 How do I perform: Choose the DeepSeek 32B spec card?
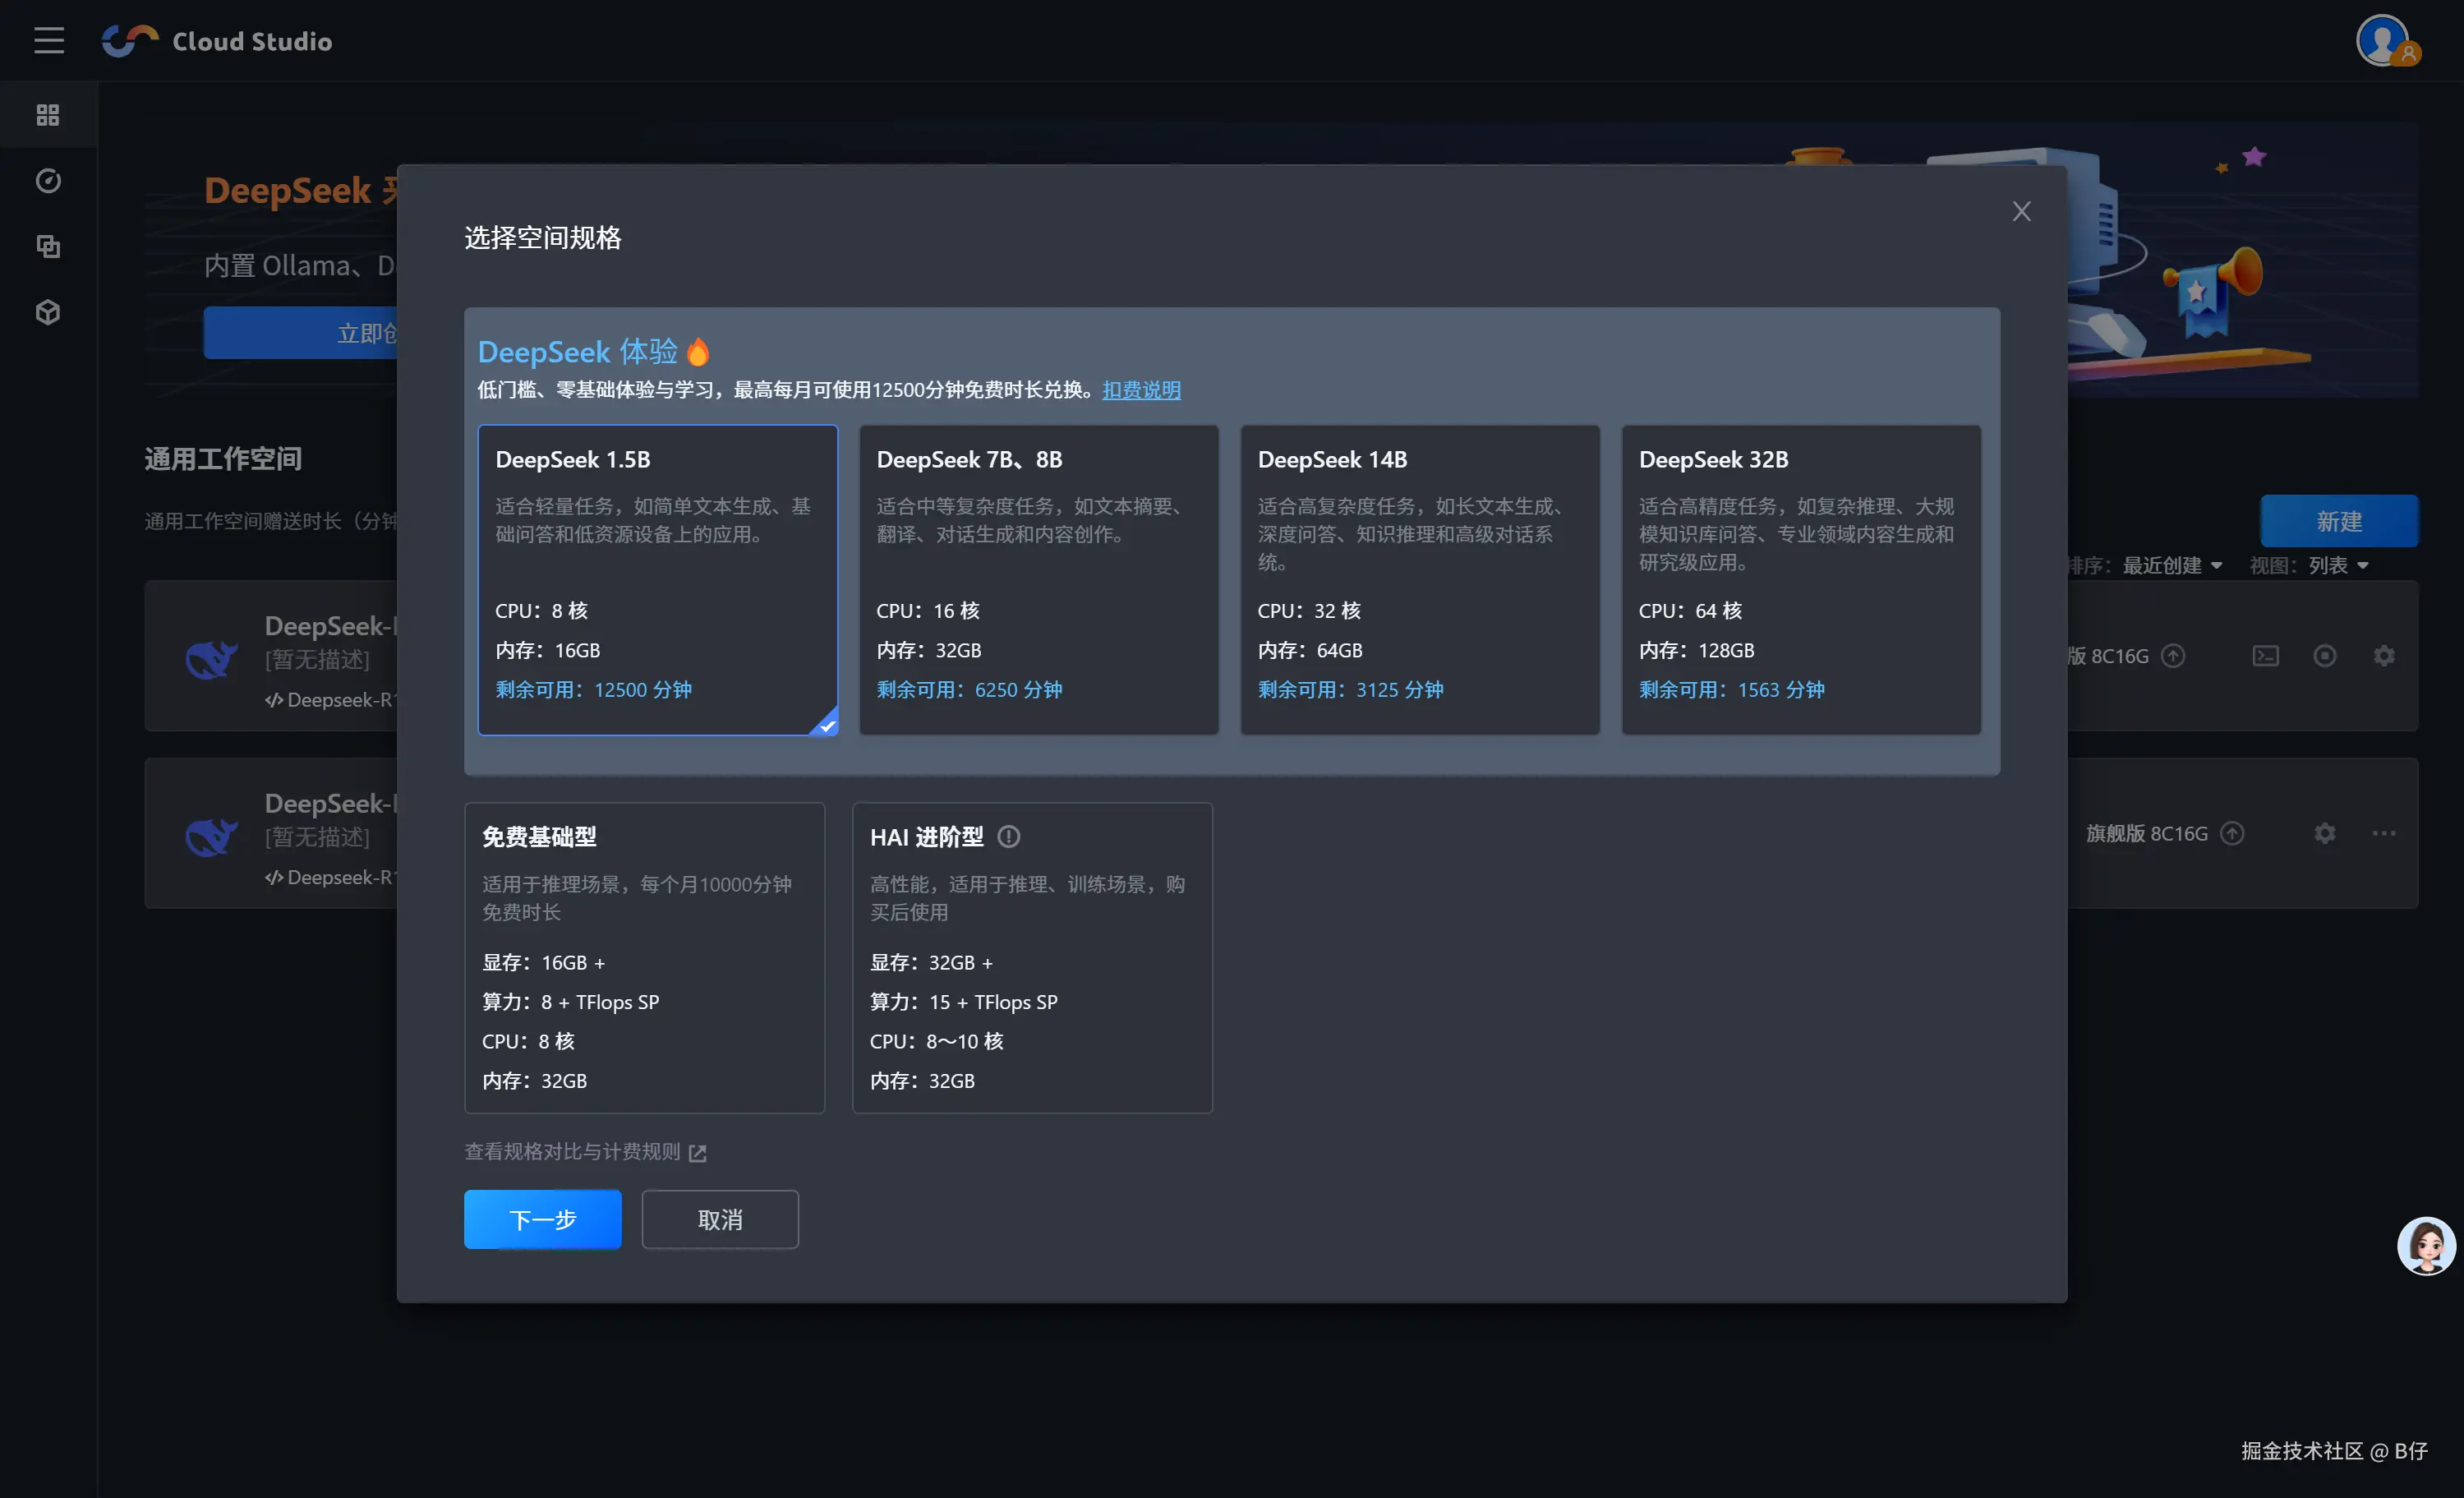1800,580
